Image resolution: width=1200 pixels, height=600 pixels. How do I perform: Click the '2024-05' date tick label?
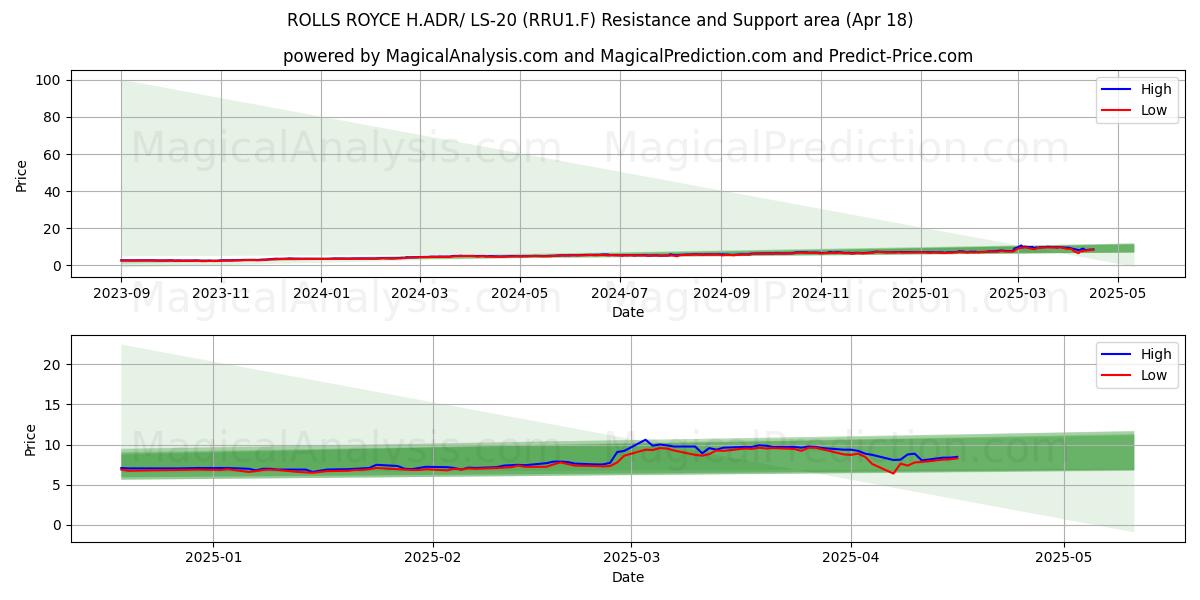click(519, 294)
